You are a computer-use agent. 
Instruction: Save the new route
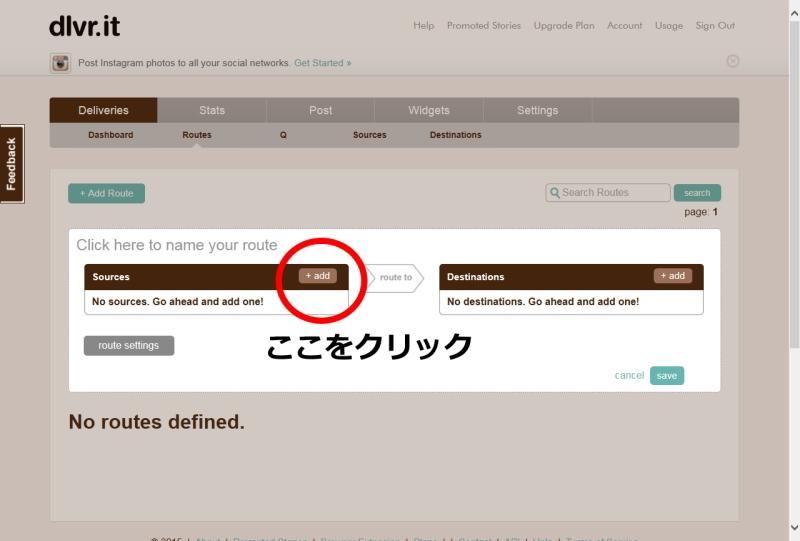point(667,376)
